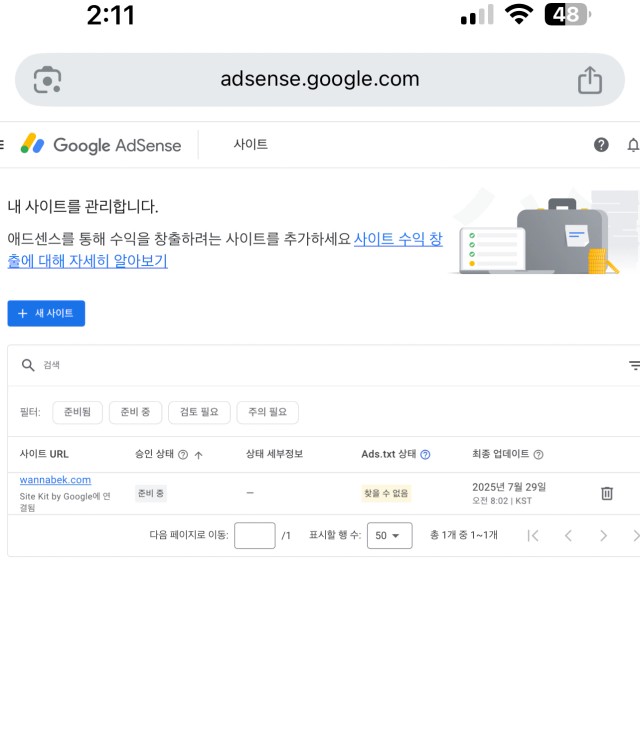This screenshot has width=640, height=741.
Task: Open the wannabek.com site link
Action: 55,480
